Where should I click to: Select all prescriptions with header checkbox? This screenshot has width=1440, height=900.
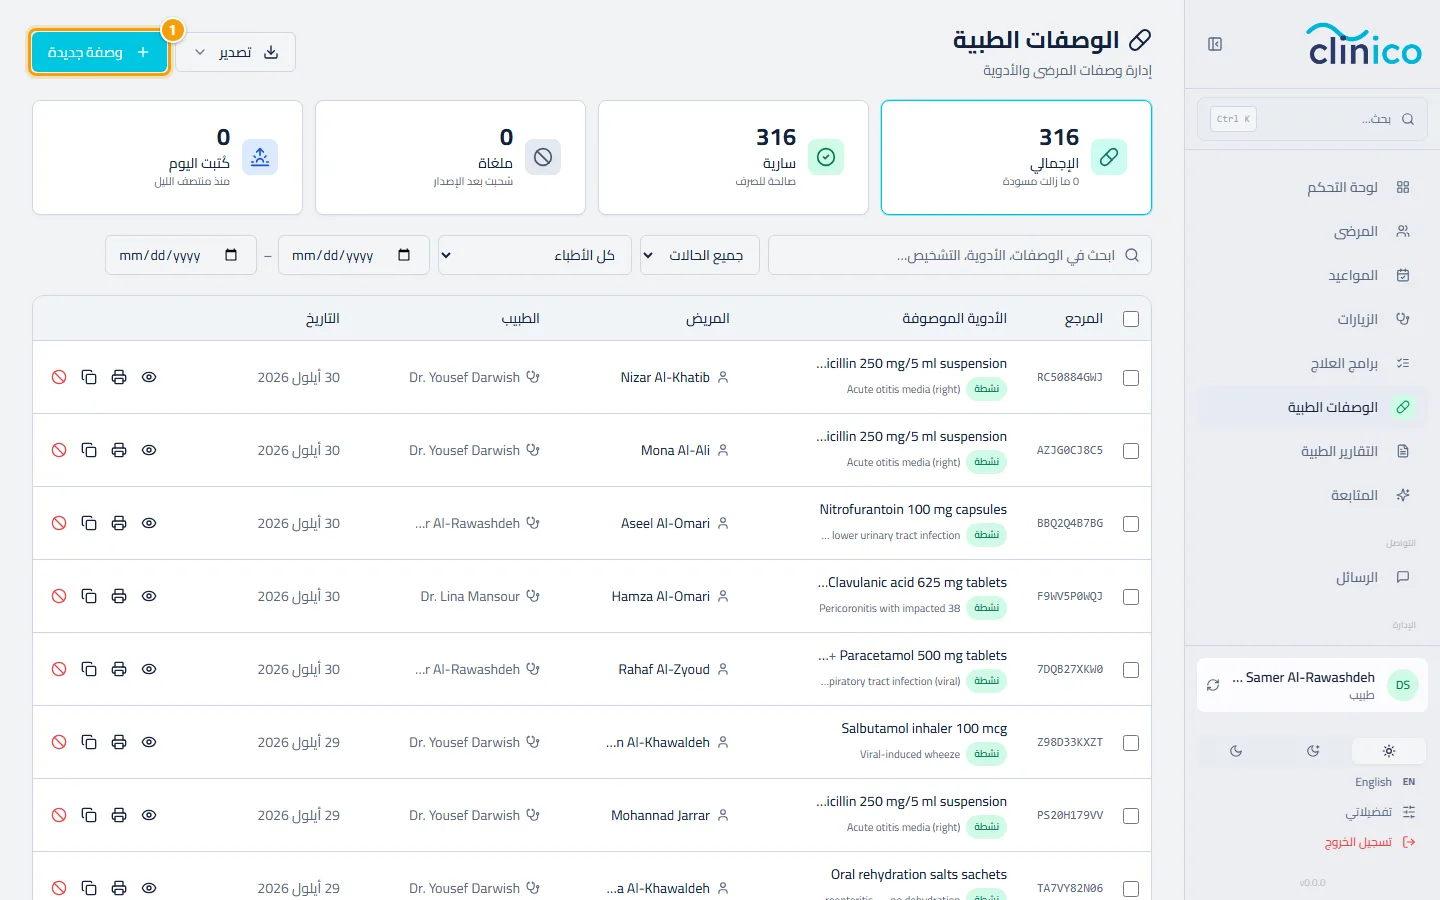(1131, 319)
